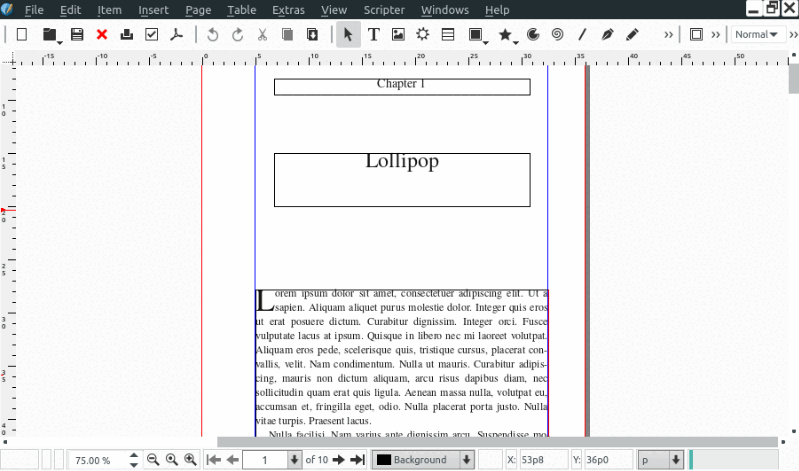This screenshot has width=799, height=471.
Task: Select the Table tool
Action: 448,35
